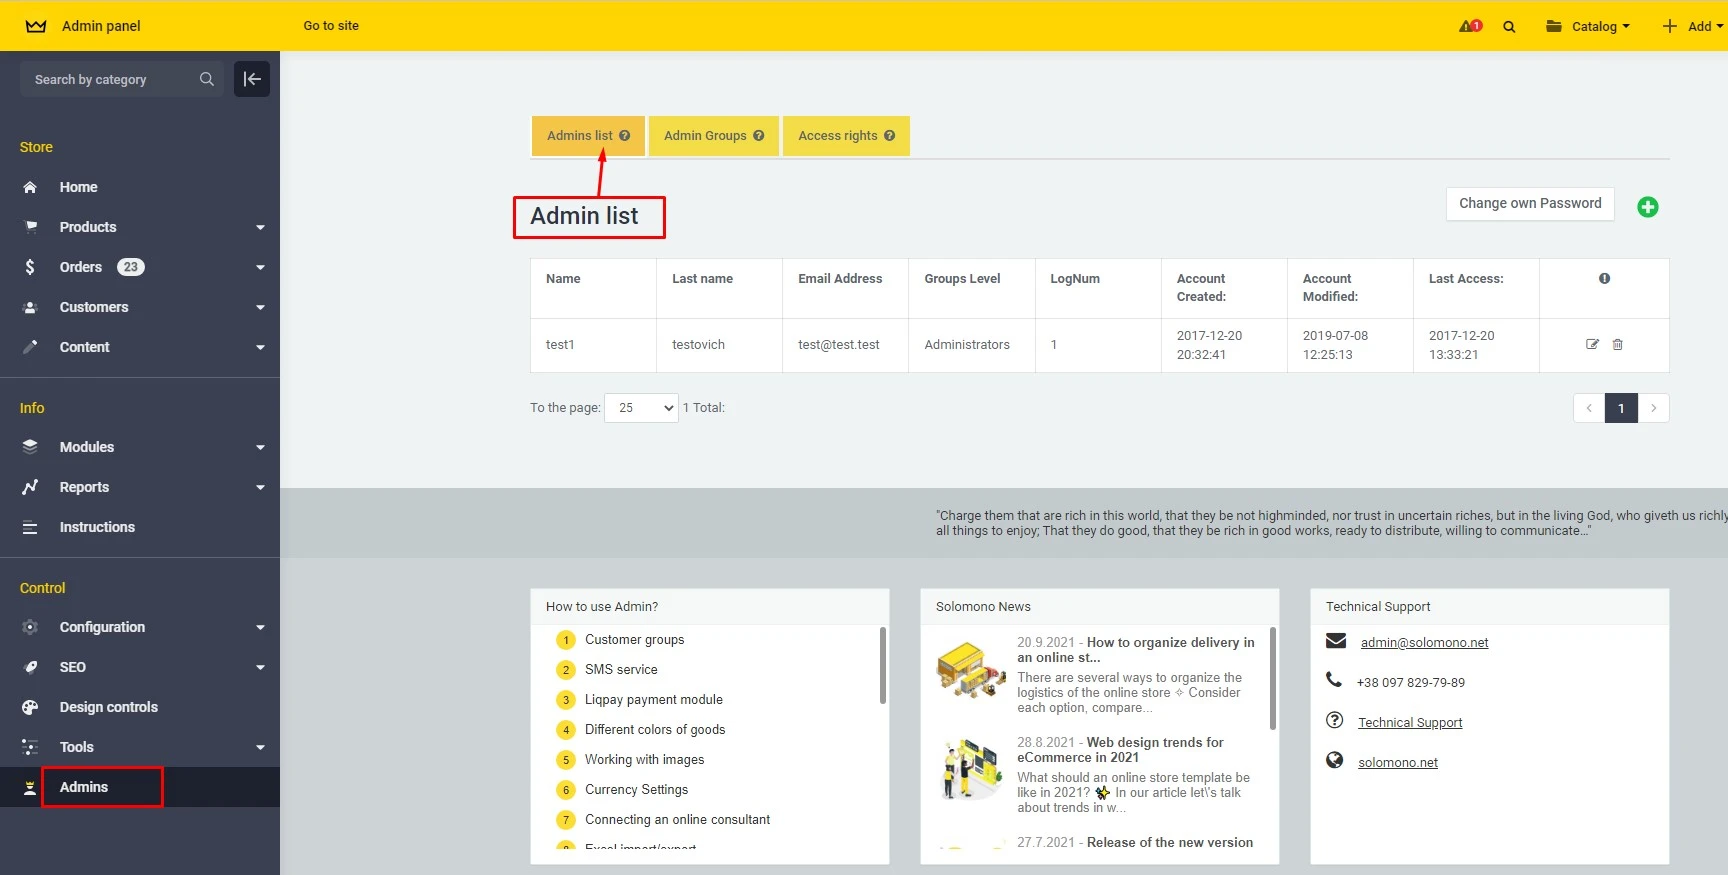This screenshot has height=875, width=1728.
Task: Open the Currency Settings help item
Action: [636, 790]
